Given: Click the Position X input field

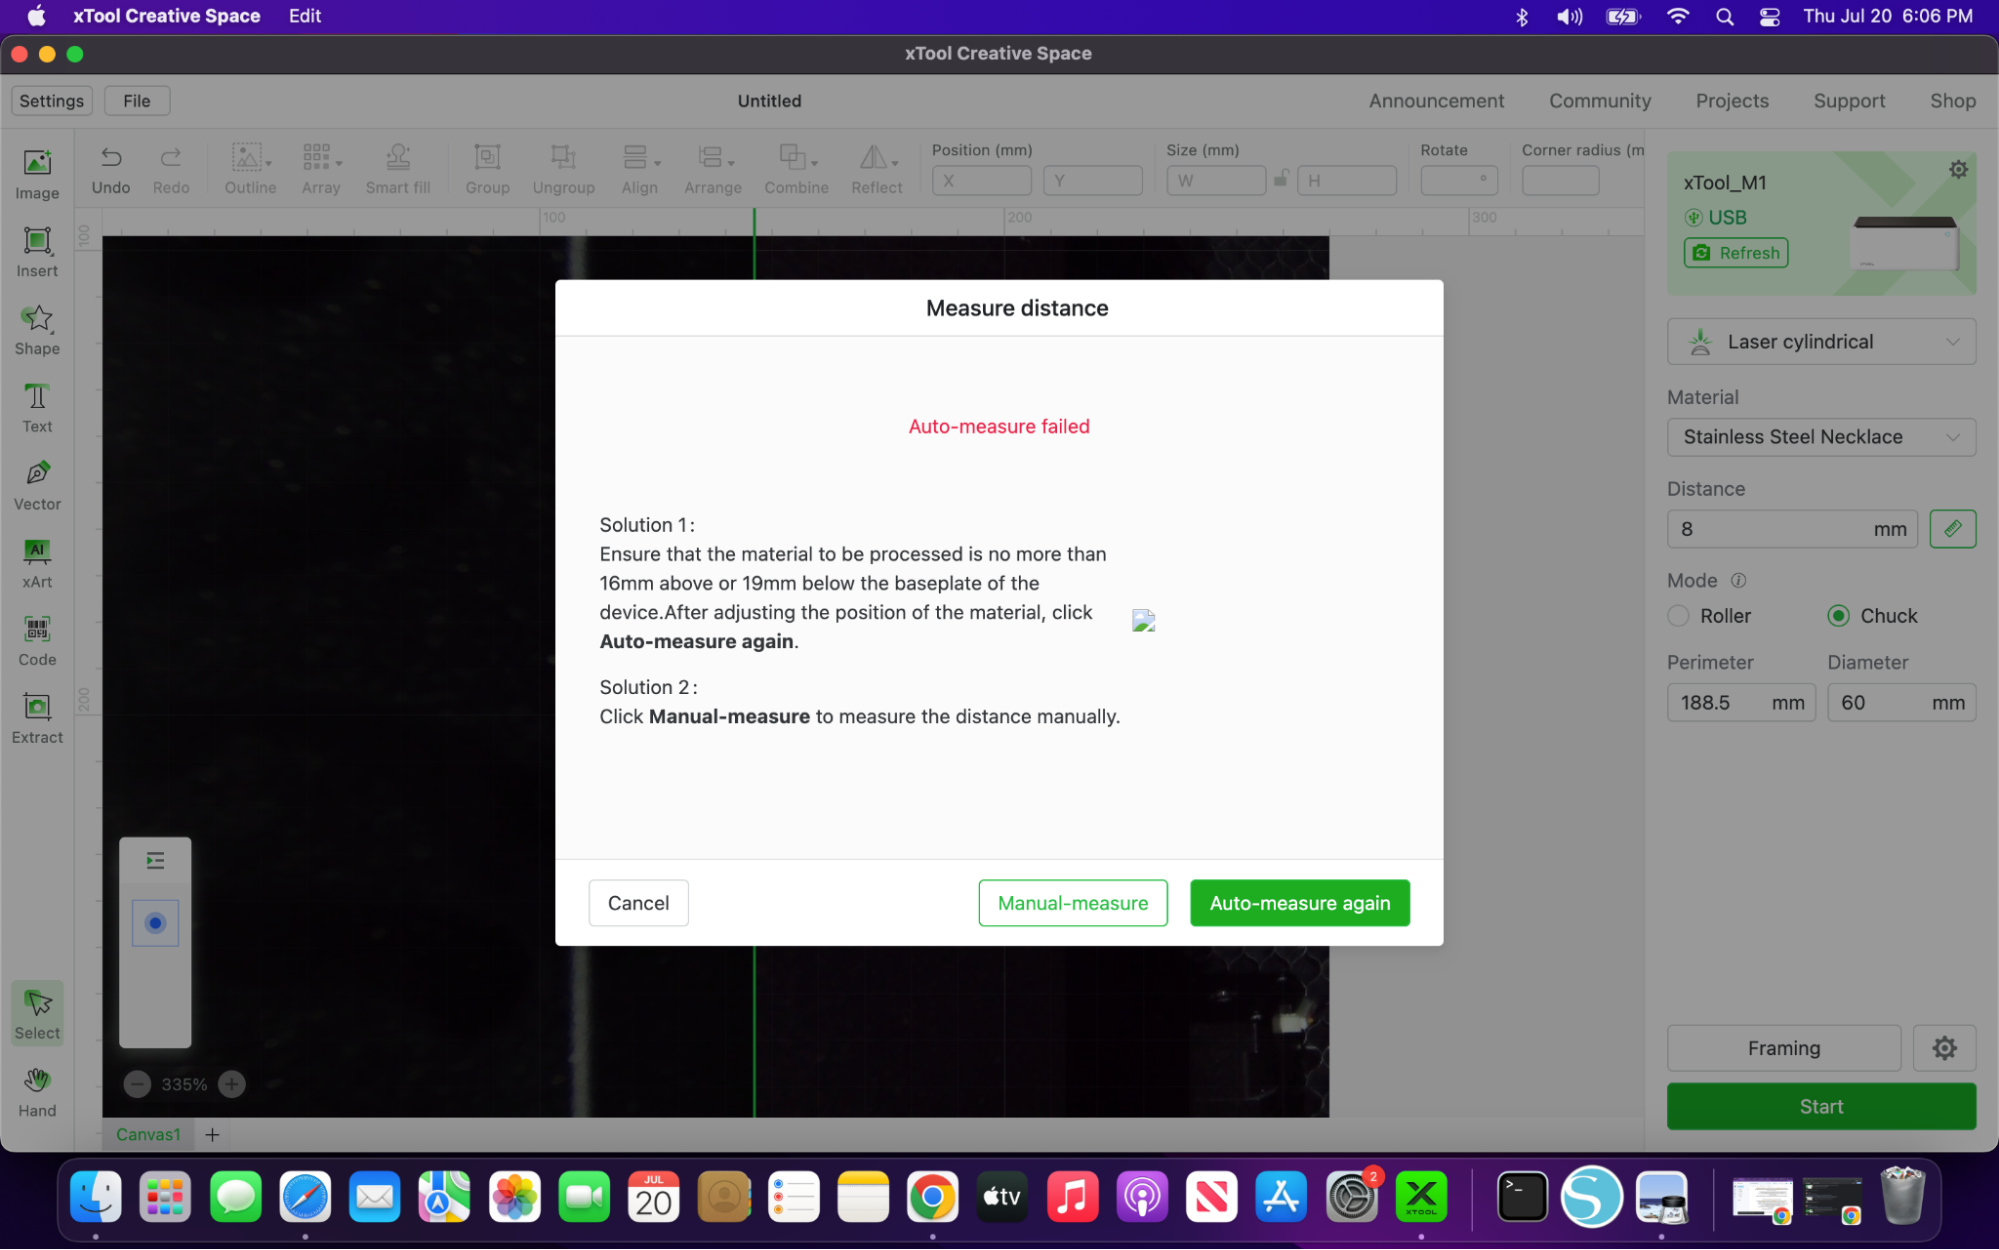Looking at the screenshot, I should pyautogui.click(x=982, y=181).
